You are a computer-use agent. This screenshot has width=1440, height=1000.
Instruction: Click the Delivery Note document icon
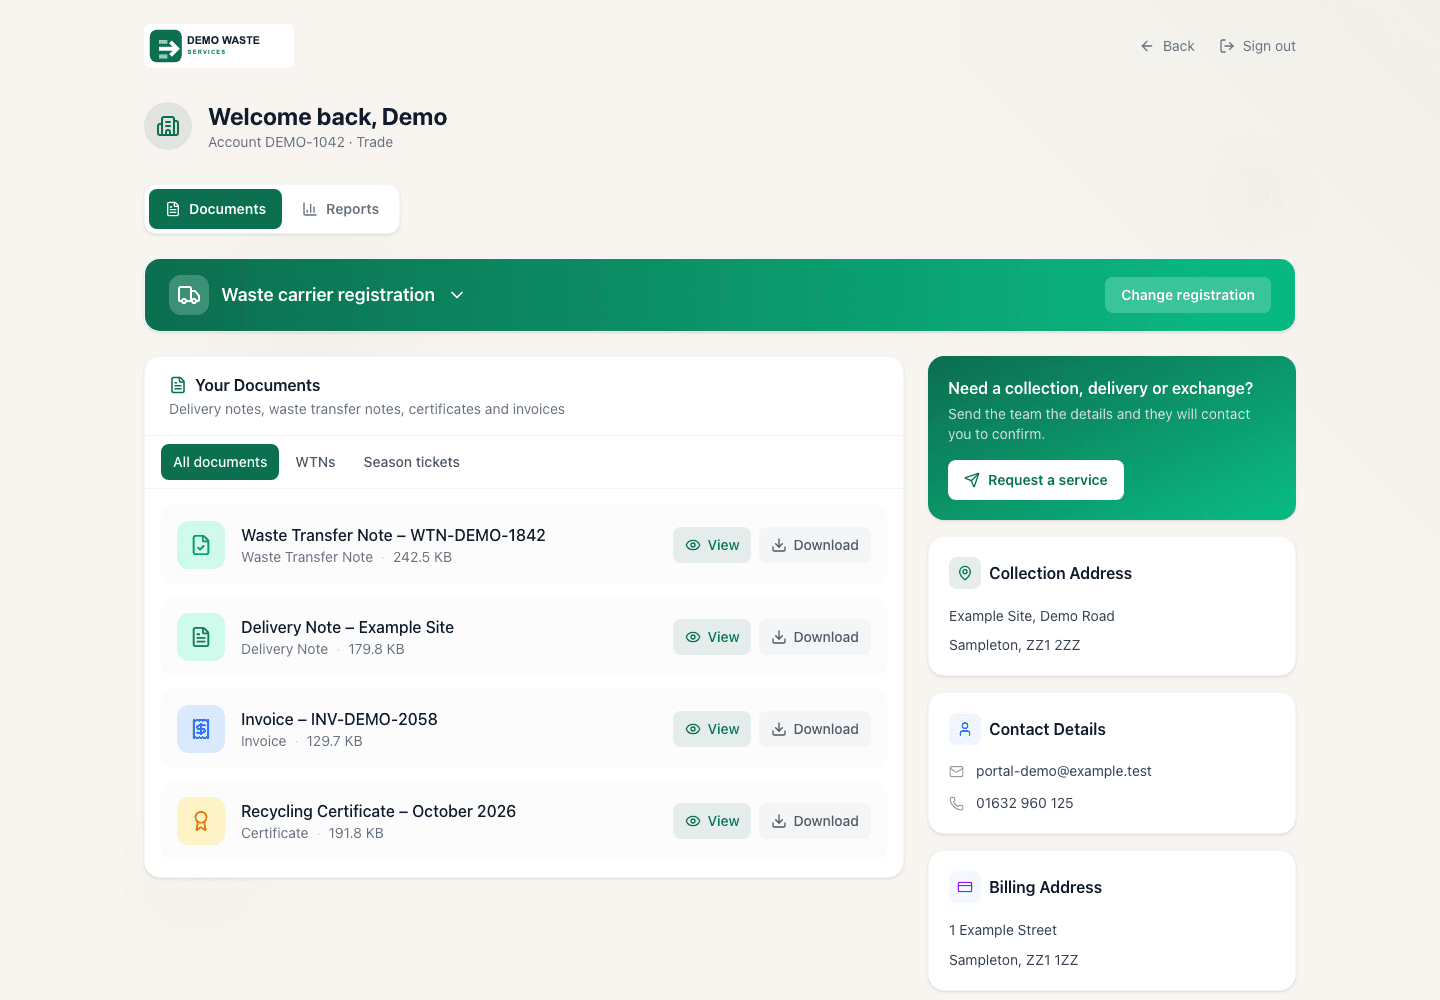201,637
